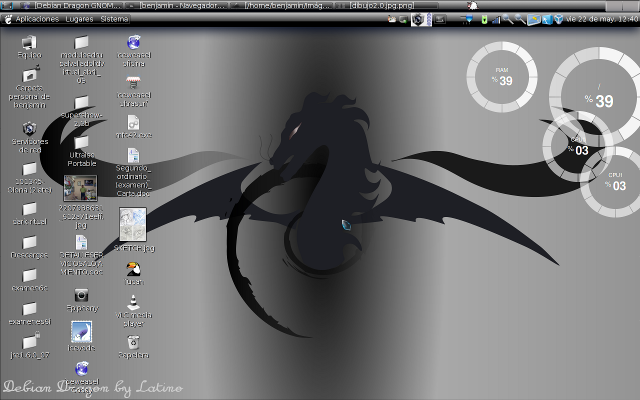640x400 pixels.
Task: Open the dark ritual folder
Action: pyautogui.click(x=29, y=209)
